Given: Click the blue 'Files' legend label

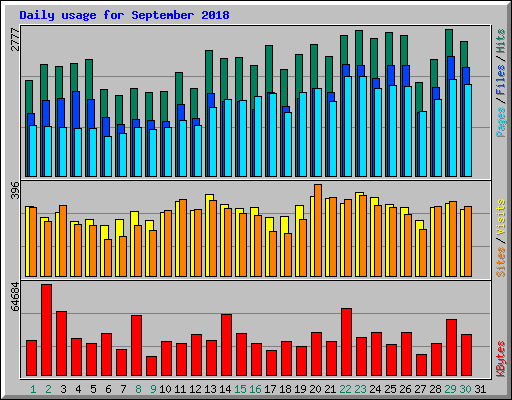Looking at the screenshot, I should coord(501,80).
